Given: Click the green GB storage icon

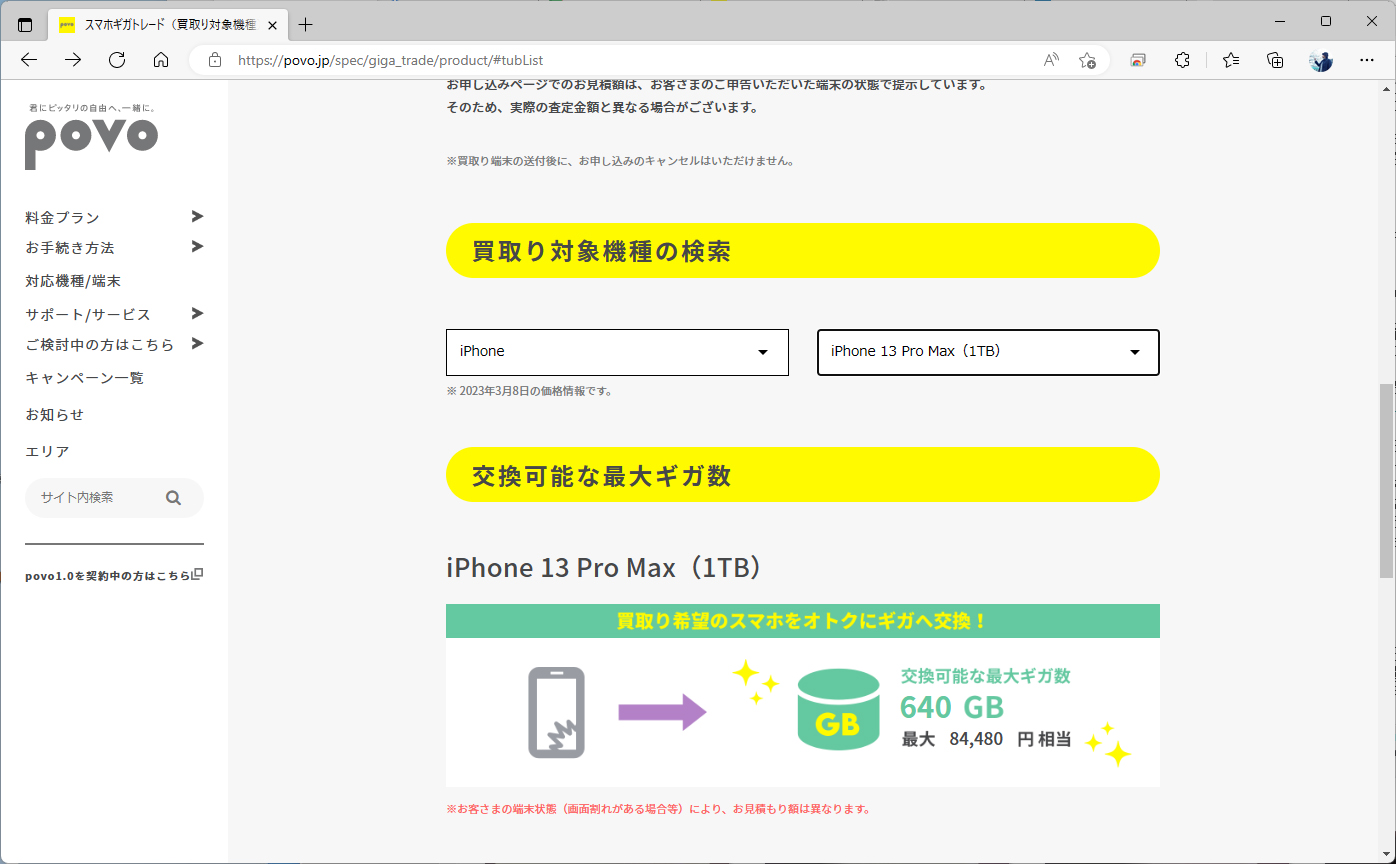Looking at the screenshot, I should [x=838, y=709].
